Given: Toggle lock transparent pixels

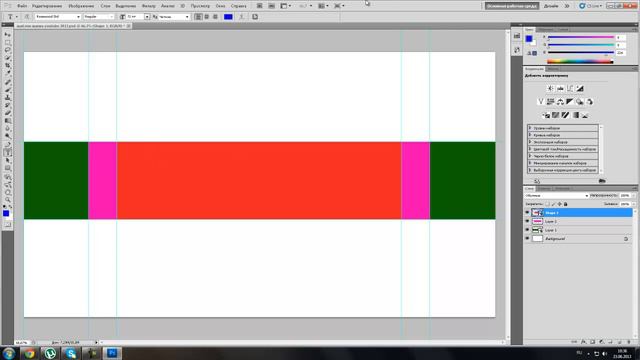Looking at the screenshot, I should click(547, 204).
